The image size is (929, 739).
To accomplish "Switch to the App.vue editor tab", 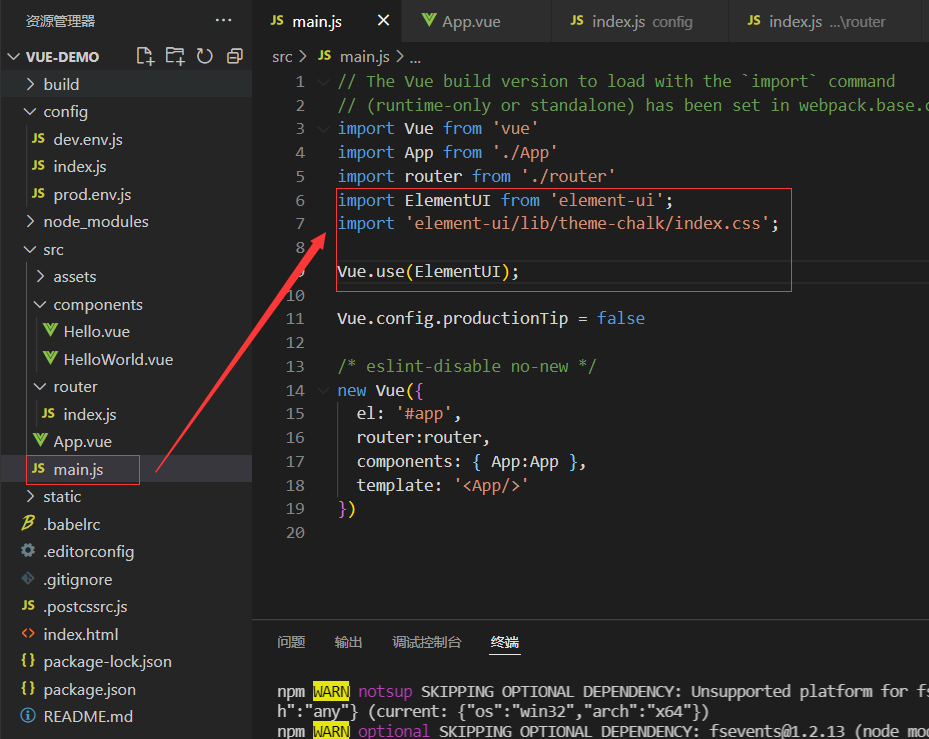I will [x=471, y=21].
